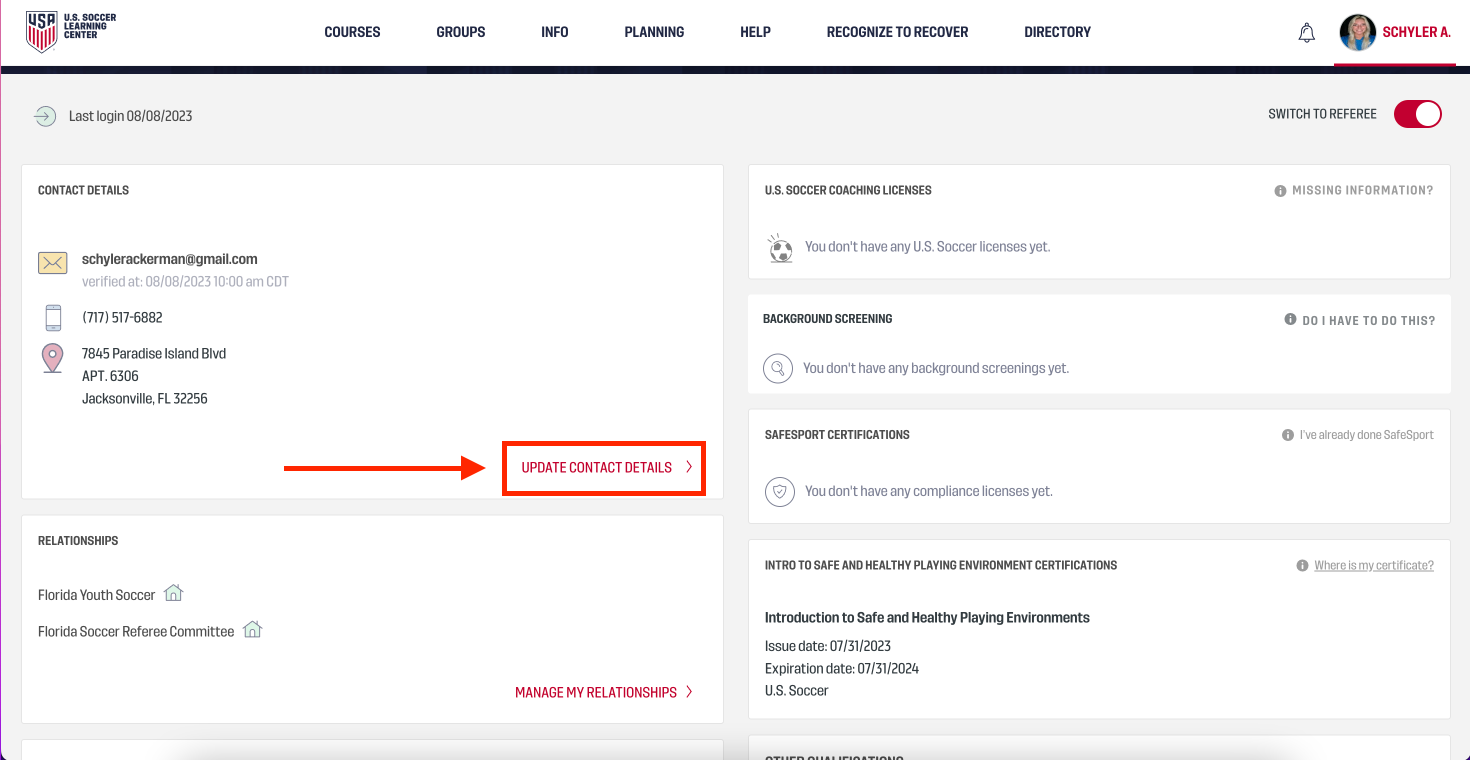Click the email schylerackerman@gmail.com
Viewport: 1470px width, 760px height.
click(x=170, y=259)
